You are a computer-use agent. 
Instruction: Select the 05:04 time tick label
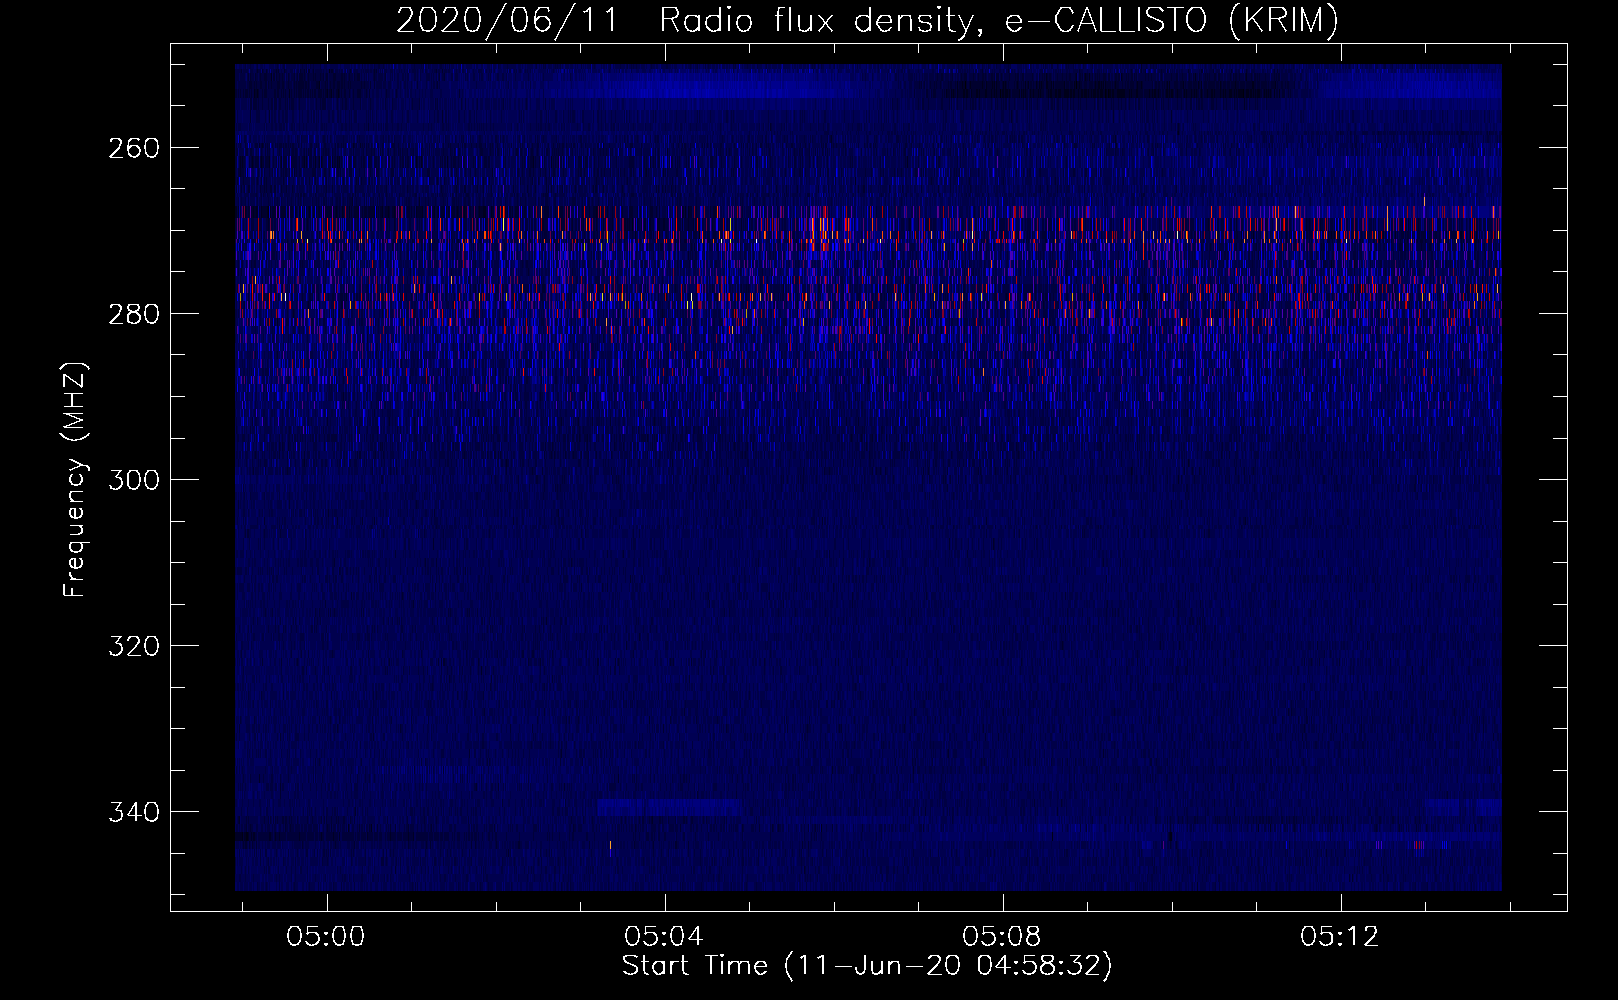click(x=664, y=937)
